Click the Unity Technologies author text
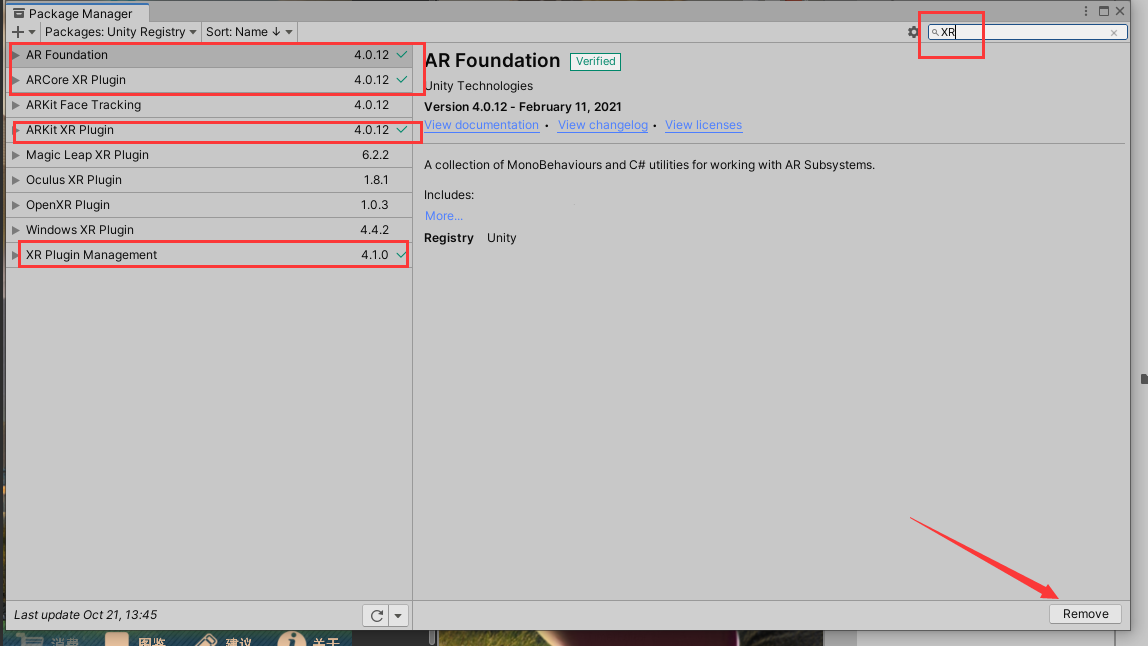1148x646 pixels. pyautogui.click(x=479, y=86)
